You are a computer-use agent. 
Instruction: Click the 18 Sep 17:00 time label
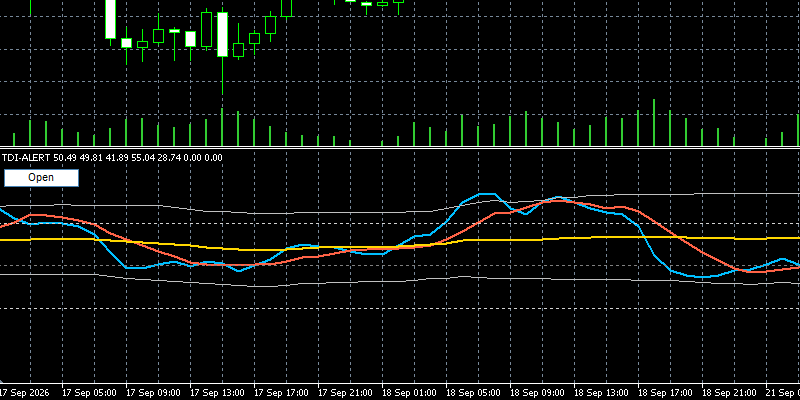pos(665,393)
